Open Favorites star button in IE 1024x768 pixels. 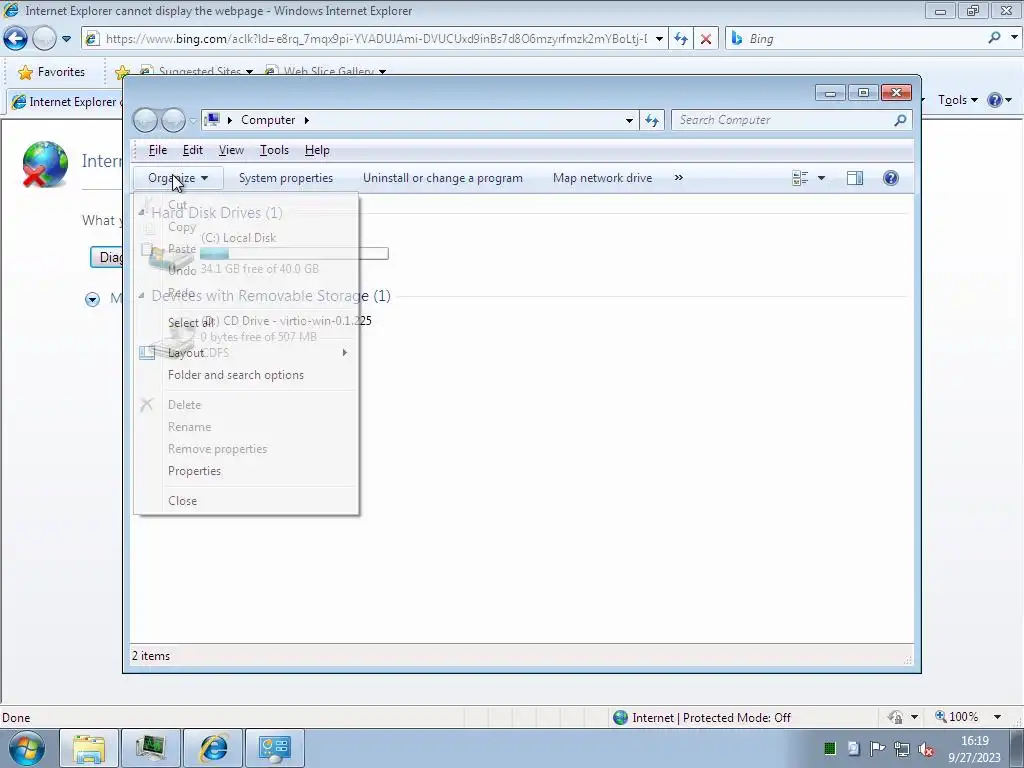point(52,72)
